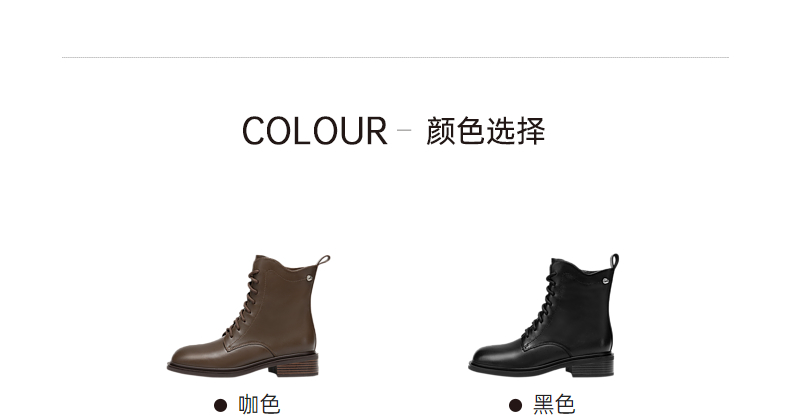Click the 颜色选择 heading text
The image size is (790, 418).
click(x=485, y=131)
